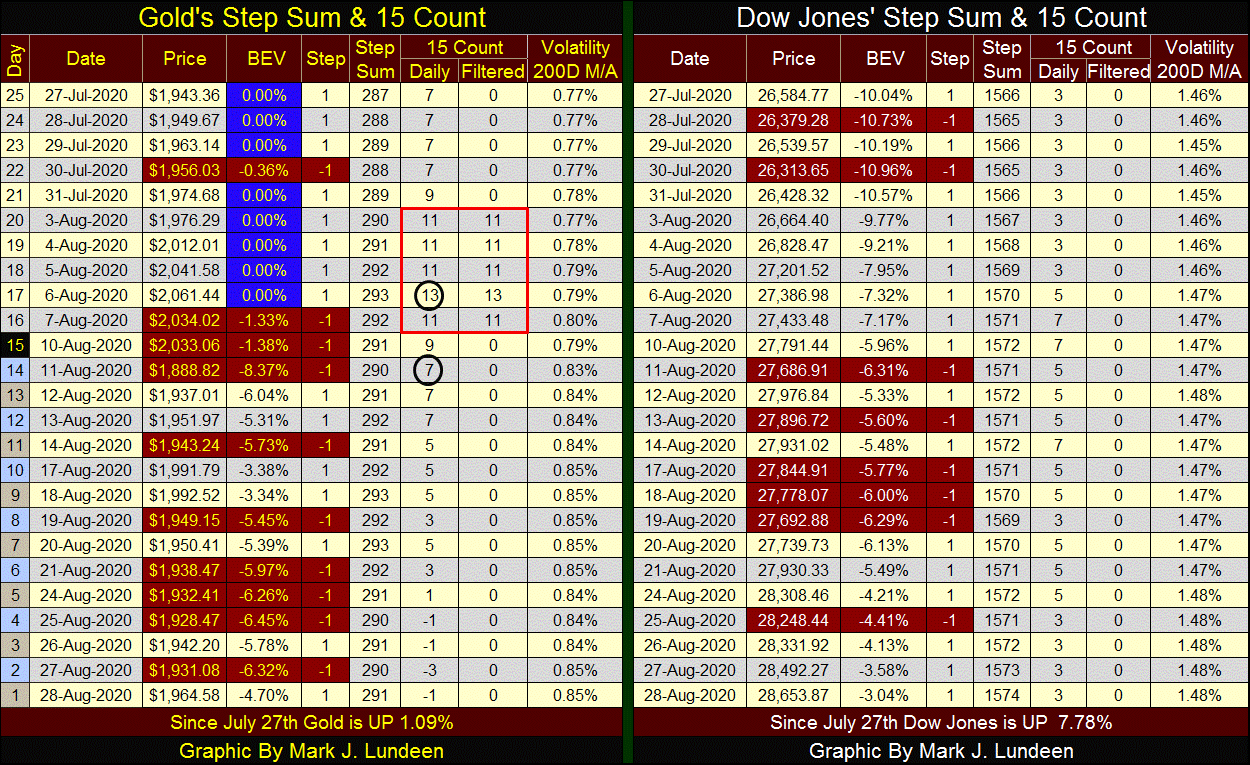Select Dow BEV value -7.95%
Screen dimensions: 1250x765
click(884, 271)
